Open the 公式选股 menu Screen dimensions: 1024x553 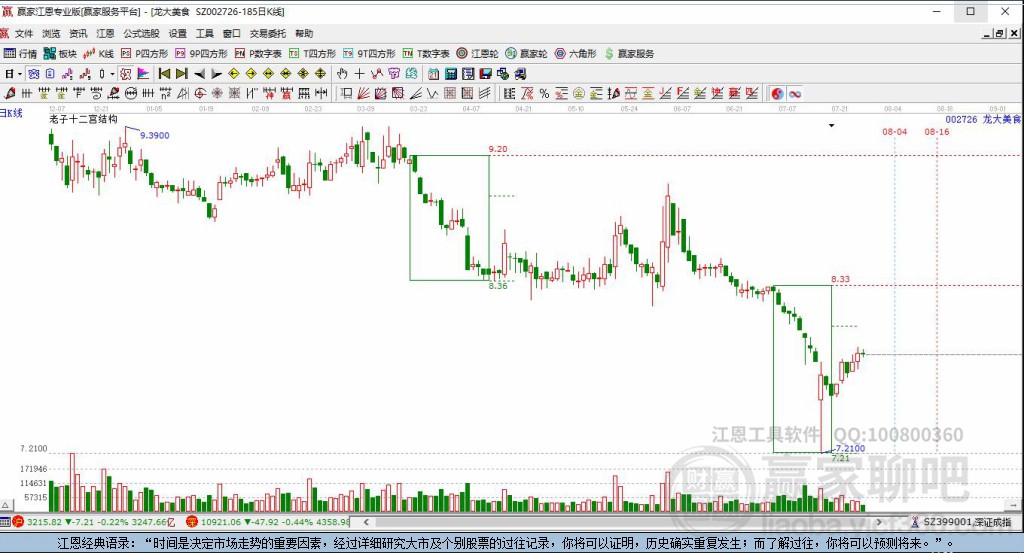click(142, 33)
